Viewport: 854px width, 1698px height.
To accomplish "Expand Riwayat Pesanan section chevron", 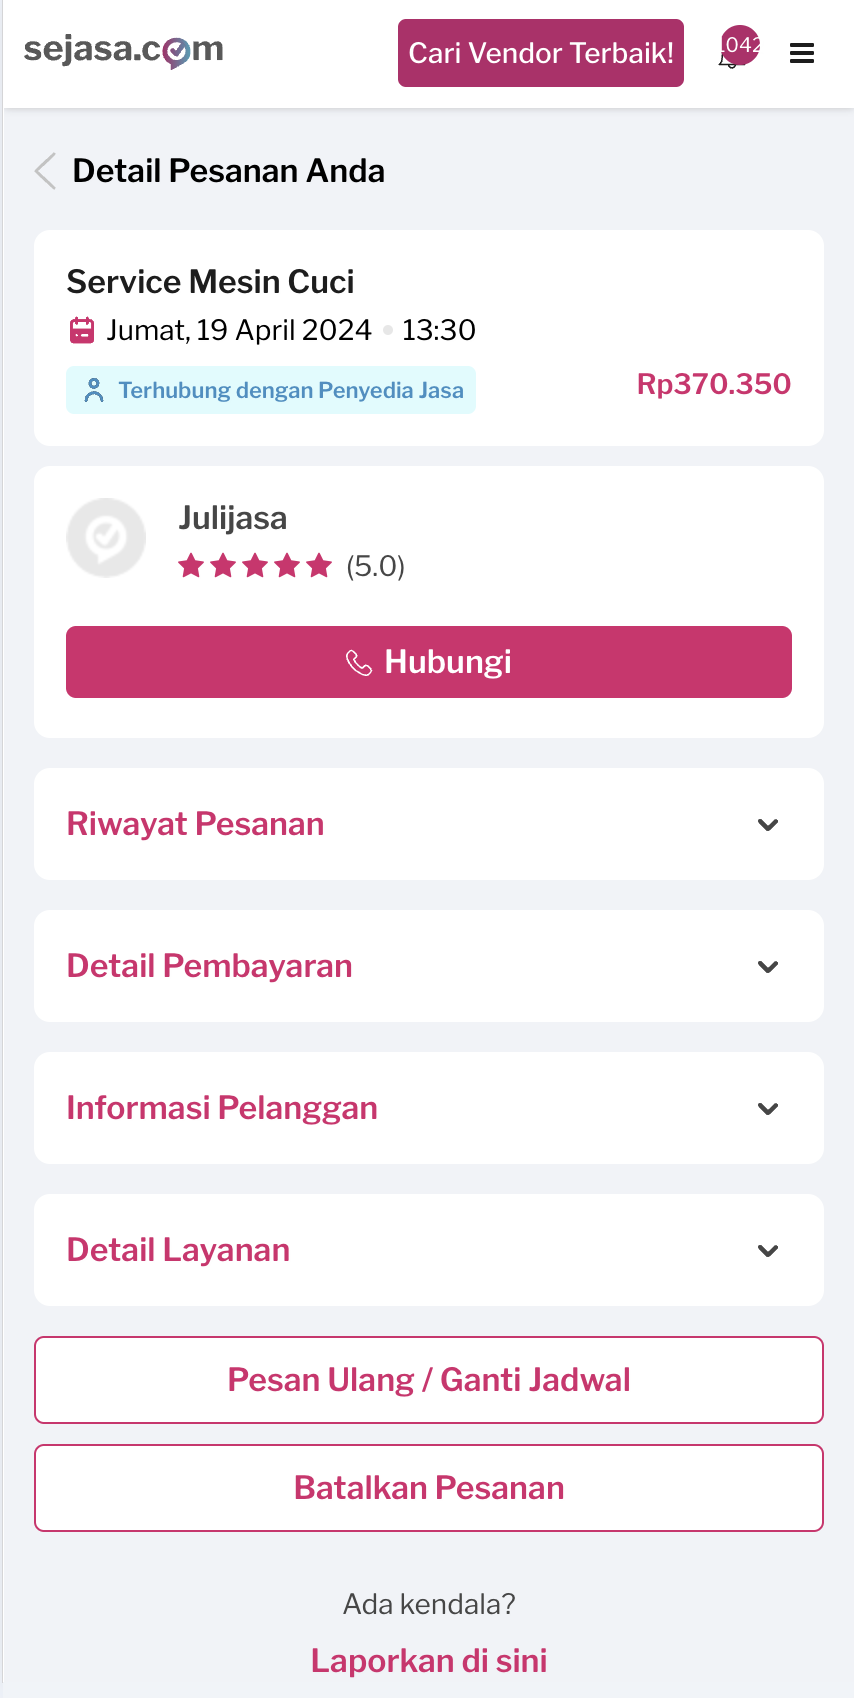I will point(768,825).
